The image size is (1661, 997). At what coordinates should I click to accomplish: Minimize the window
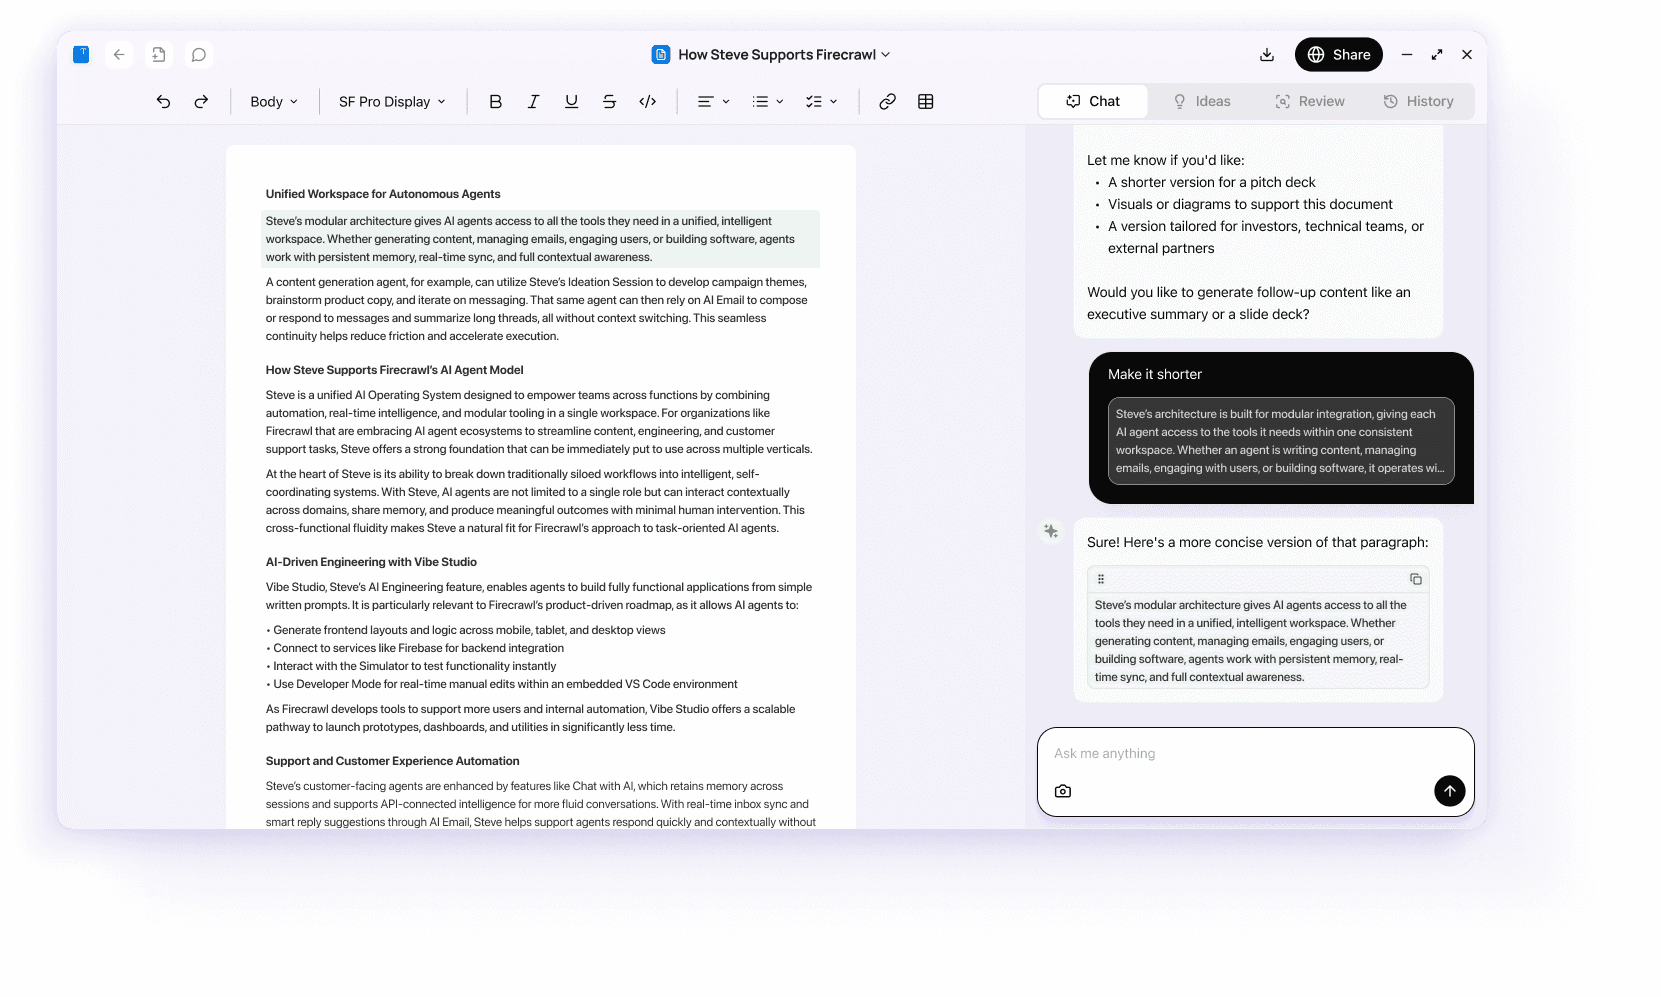pos(1407,55)
